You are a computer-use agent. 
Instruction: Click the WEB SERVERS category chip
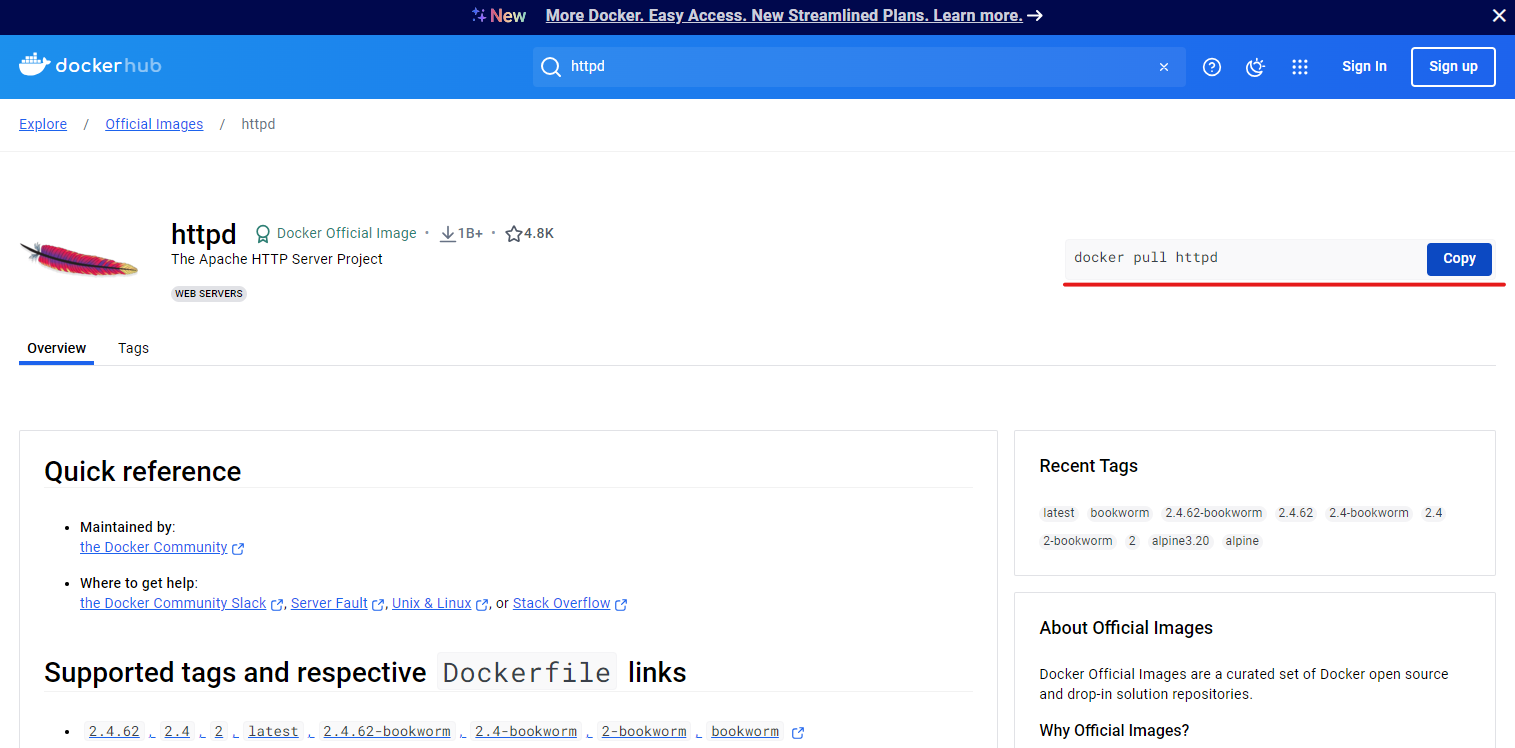(209, 294)
